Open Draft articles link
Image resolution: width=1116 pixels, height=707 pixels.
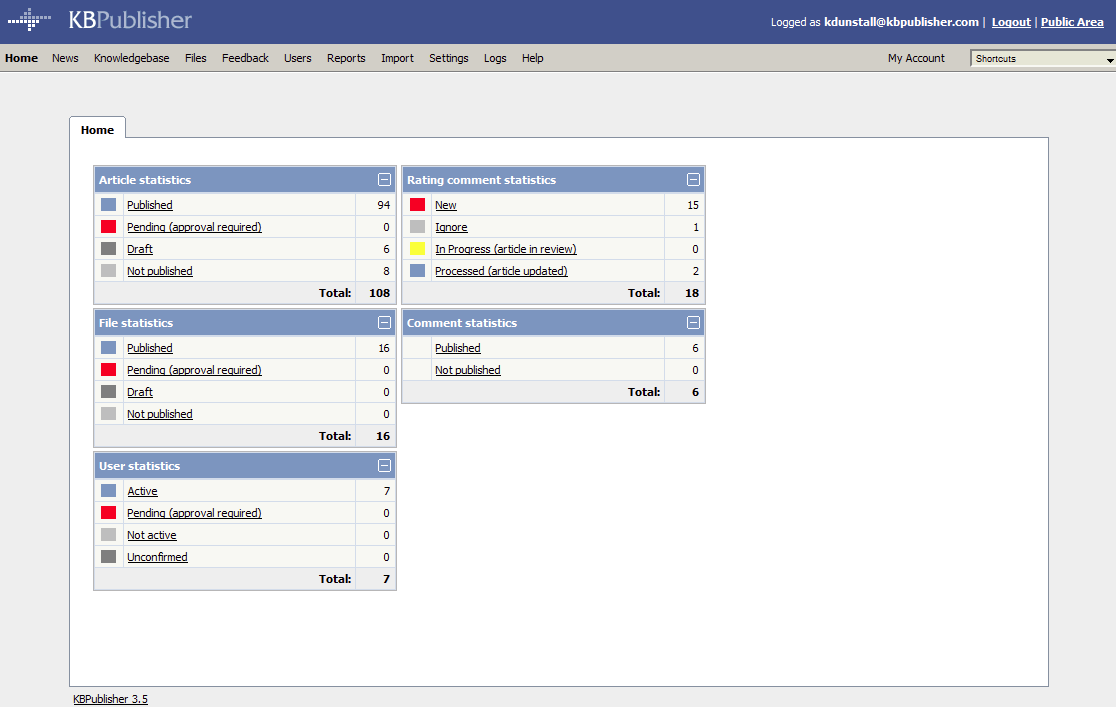tap(140, 249)
